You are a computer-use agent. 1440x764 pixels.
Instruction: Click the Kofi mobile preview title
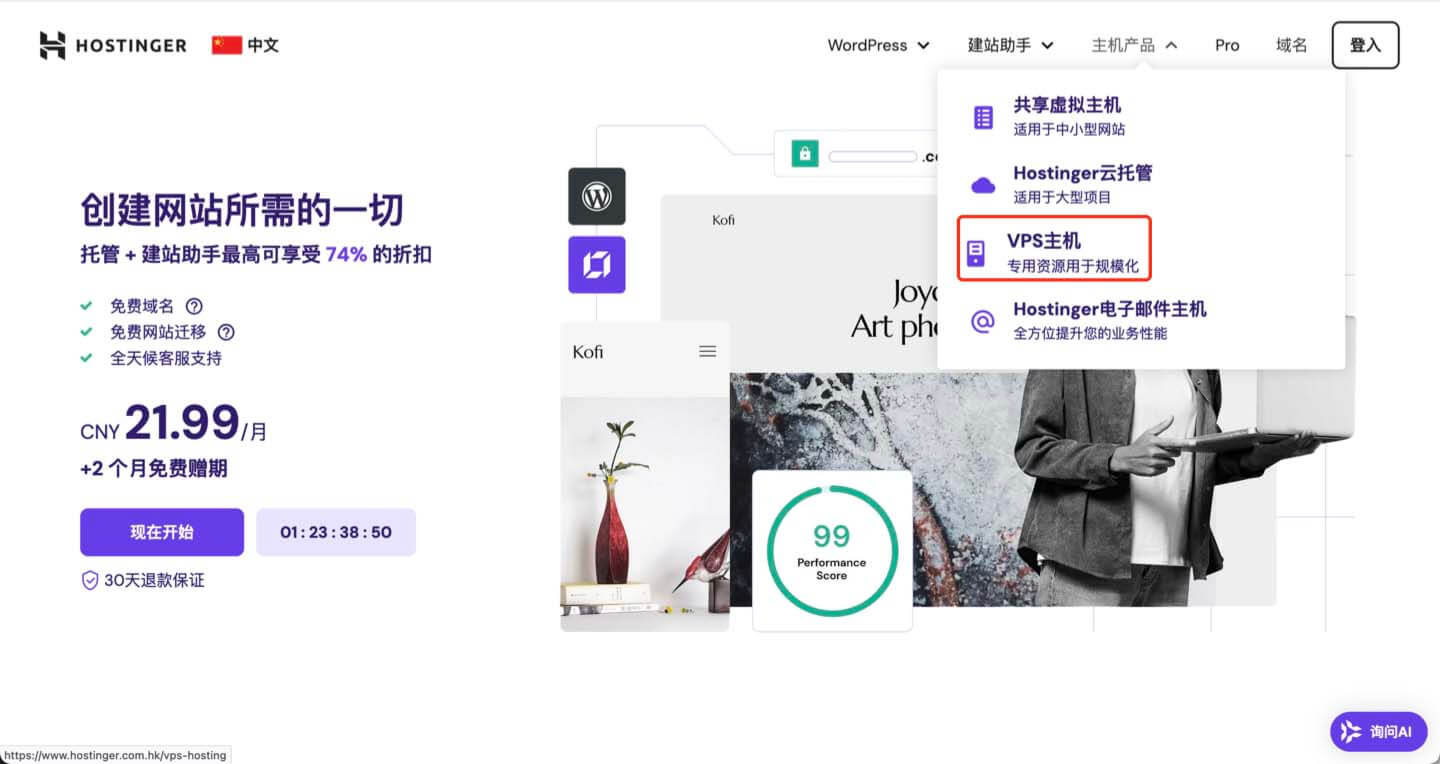[588, 352]
